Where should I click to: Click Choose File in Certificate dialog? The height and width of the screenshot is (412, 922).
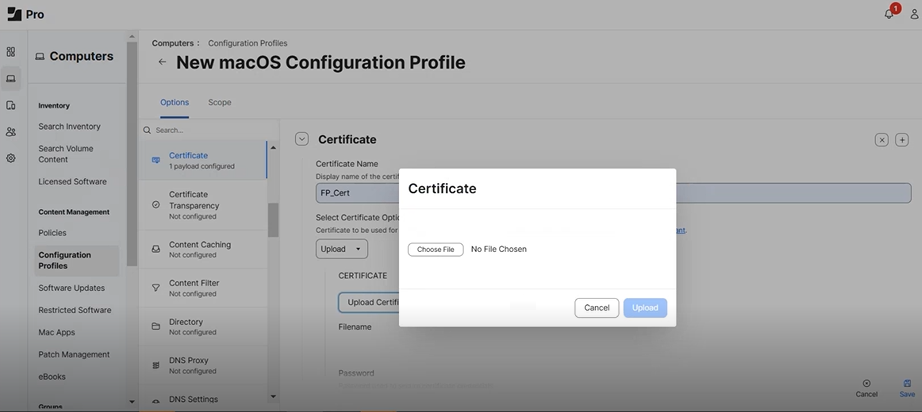435,249
